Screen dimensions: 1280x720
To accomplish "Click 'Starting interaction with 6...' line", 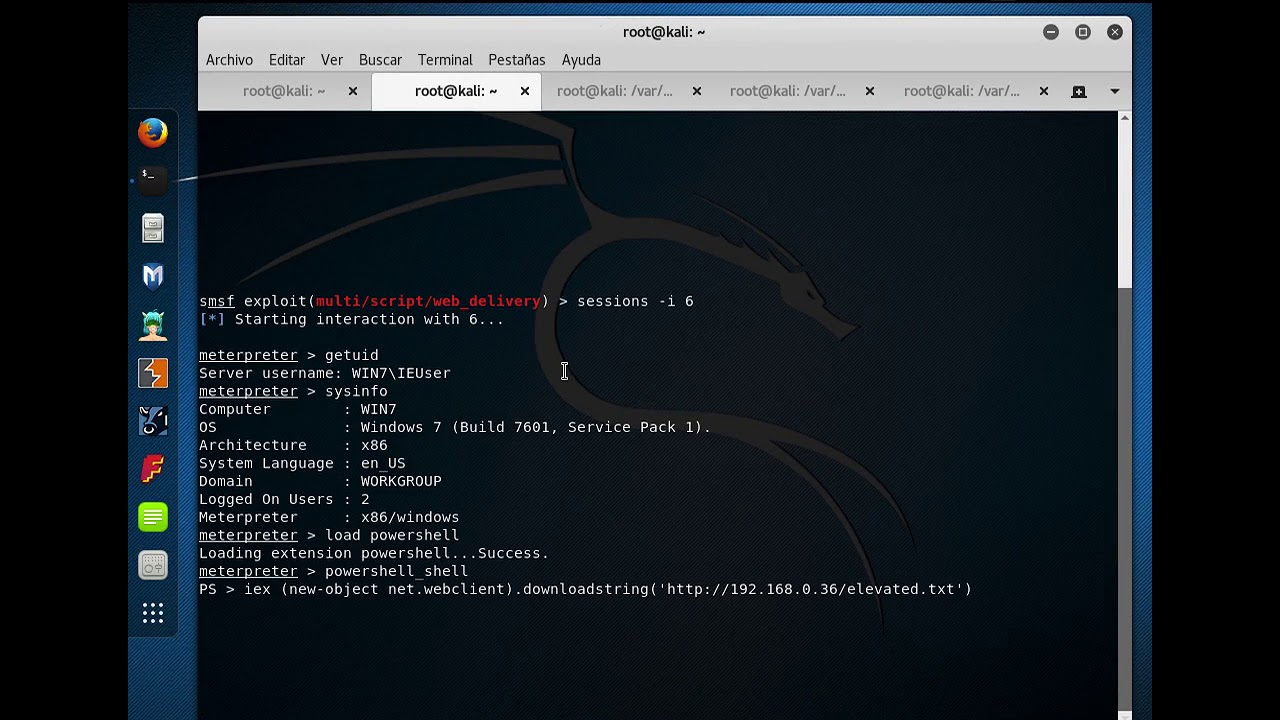I will coord(352,319).
